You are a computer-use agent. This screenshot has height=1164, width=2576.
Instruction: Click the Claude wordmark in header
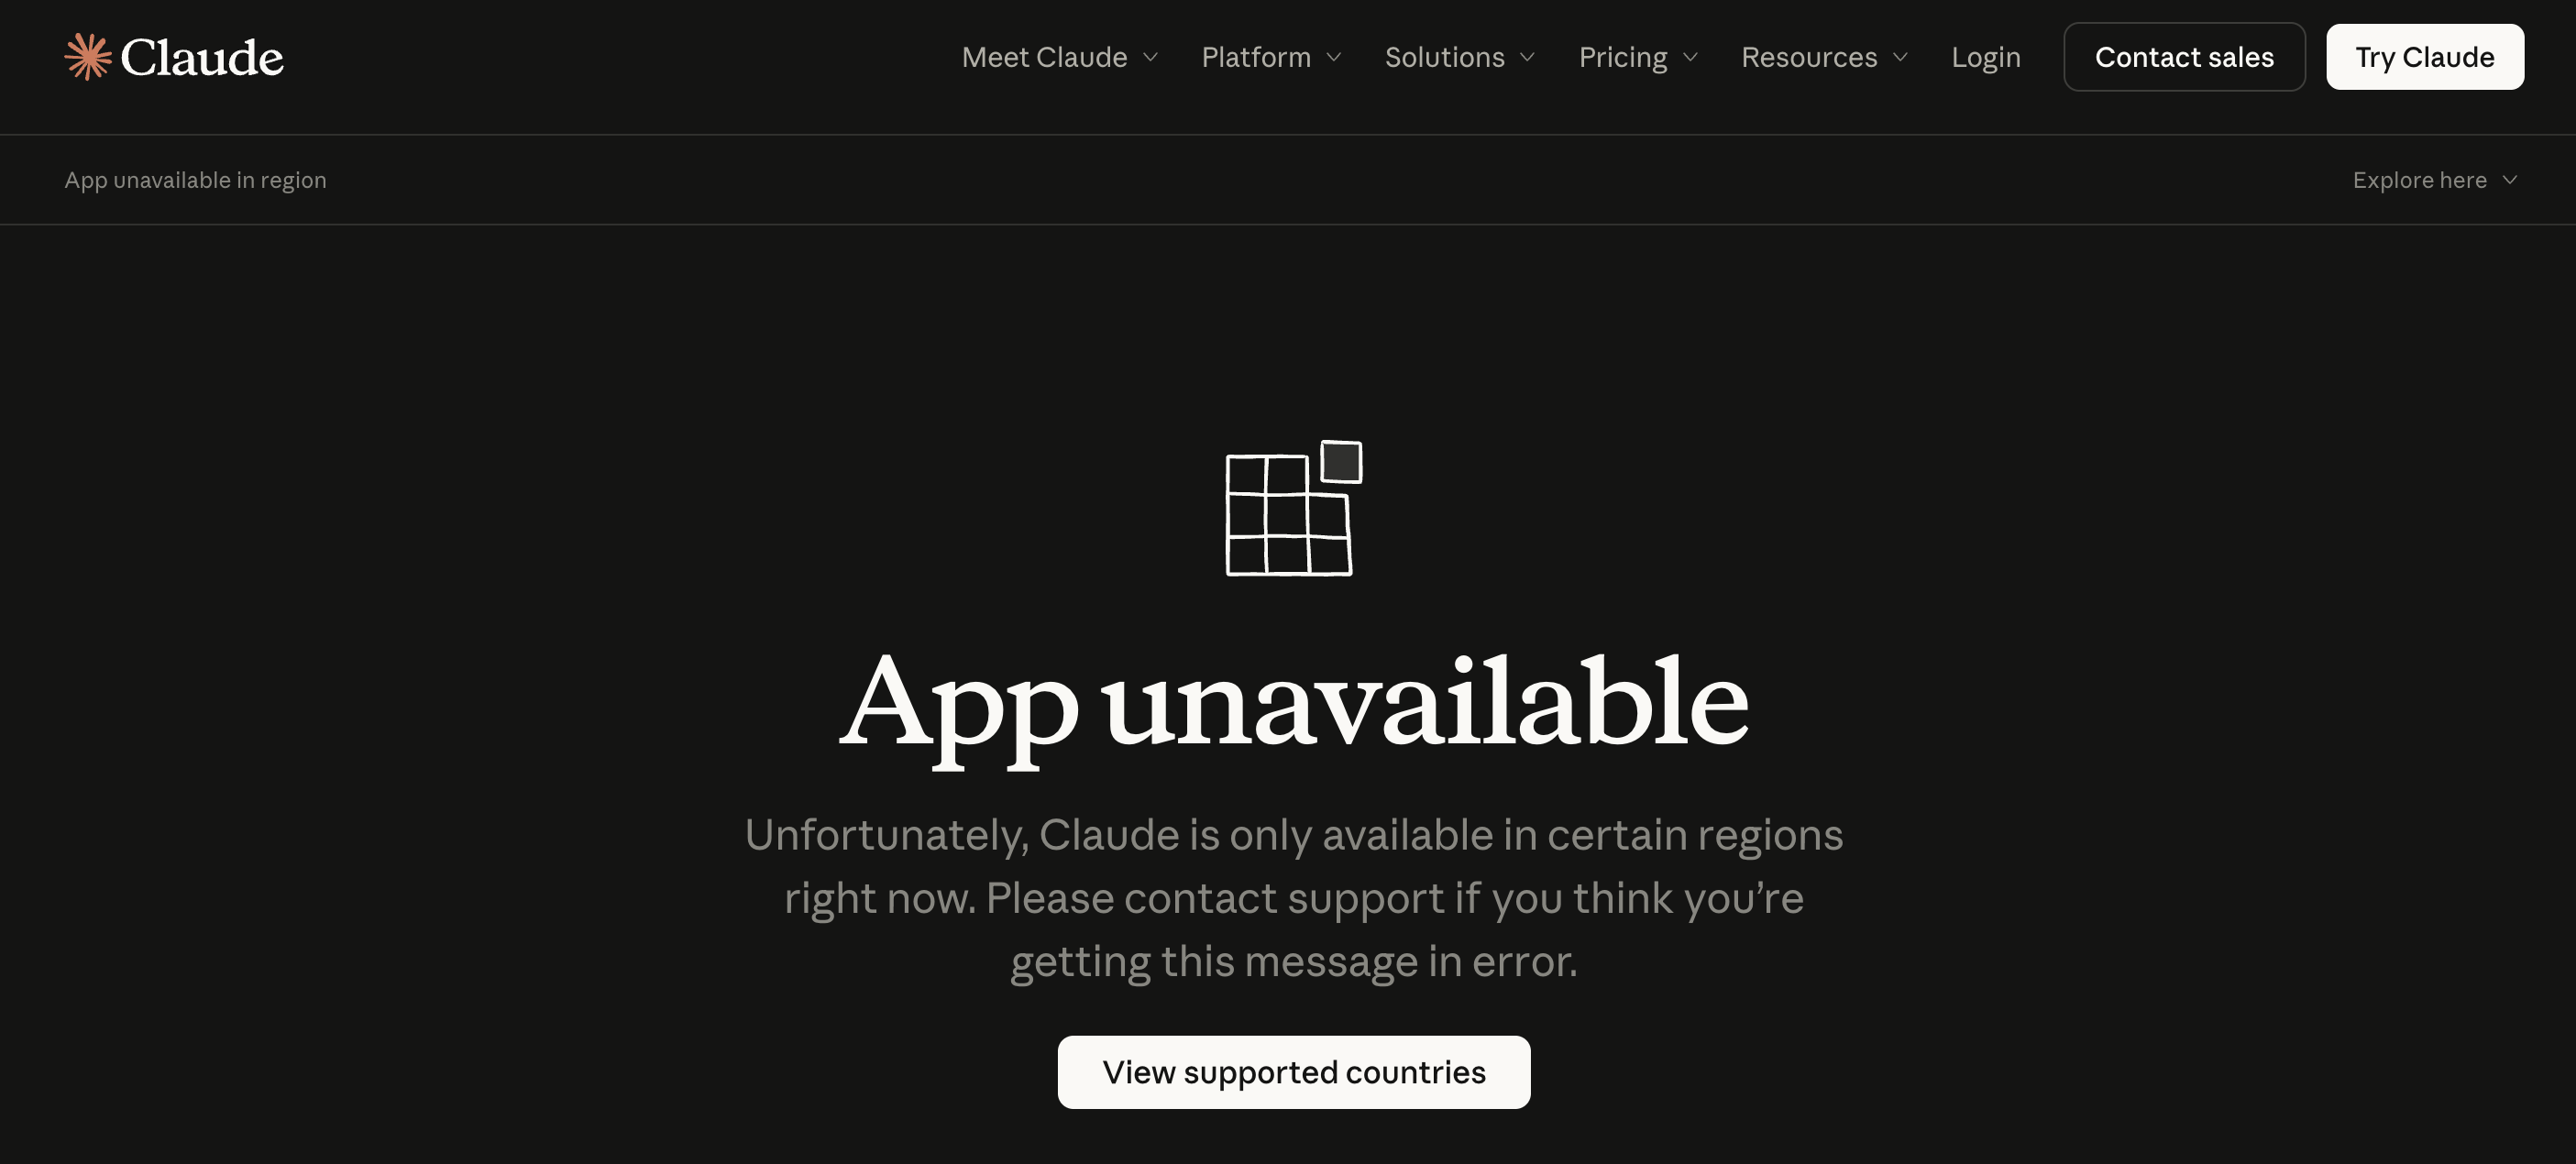tap(202, 58)
